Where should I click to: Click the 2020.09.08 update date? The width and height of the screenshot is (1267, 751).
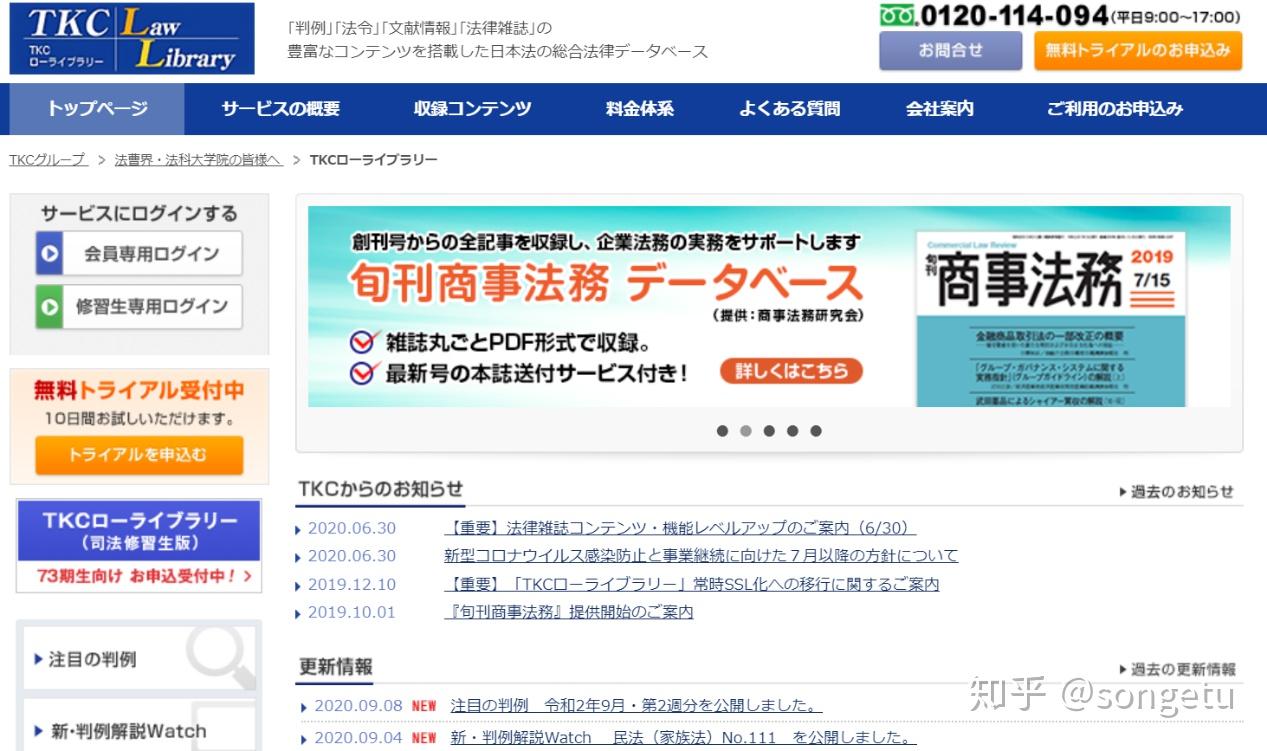tap(358, 706)
